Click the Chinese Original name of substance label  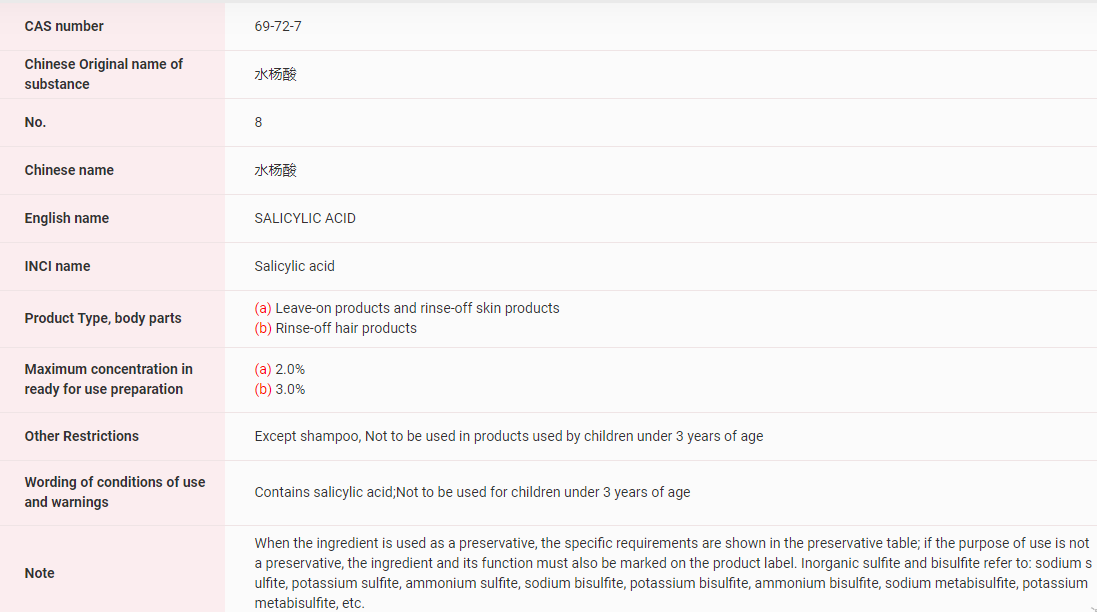tap(103, 74)
